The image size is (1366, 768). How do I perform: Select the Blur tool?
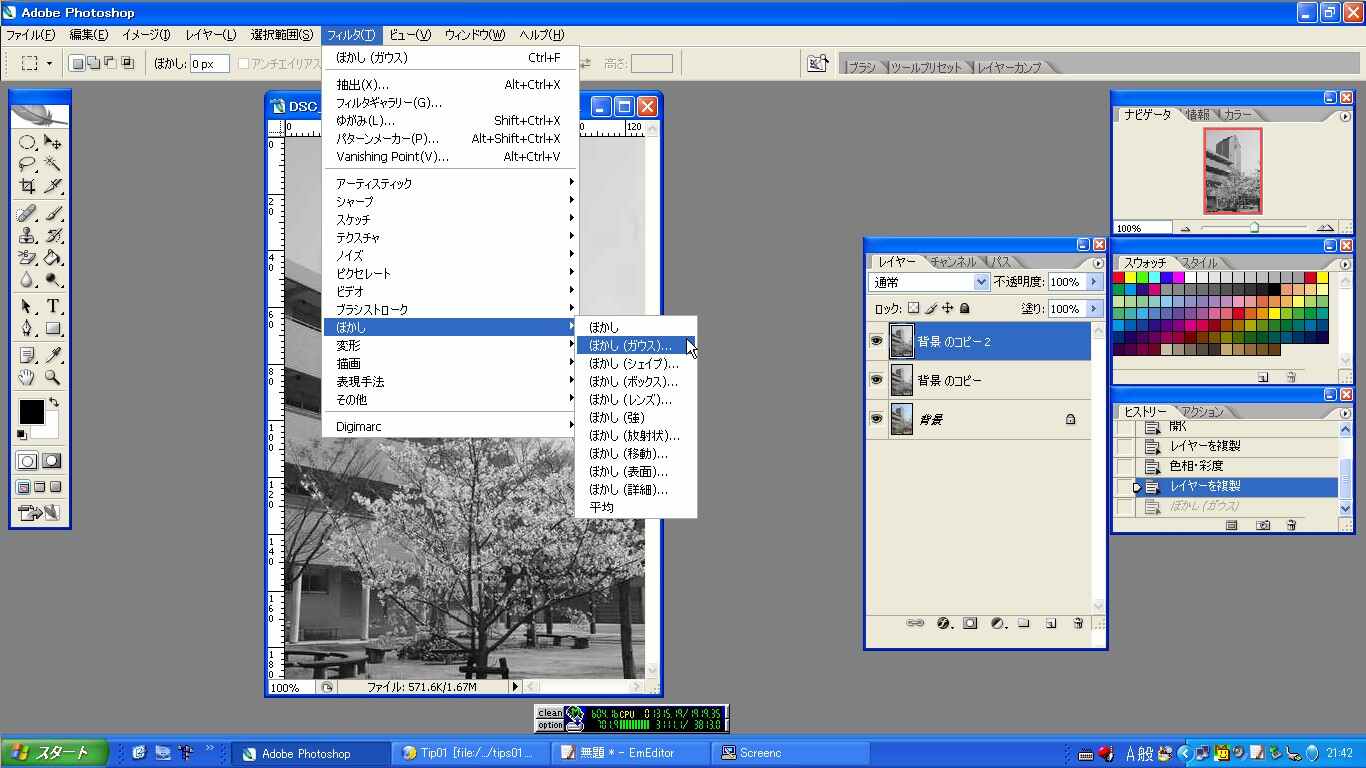point(27,280)
